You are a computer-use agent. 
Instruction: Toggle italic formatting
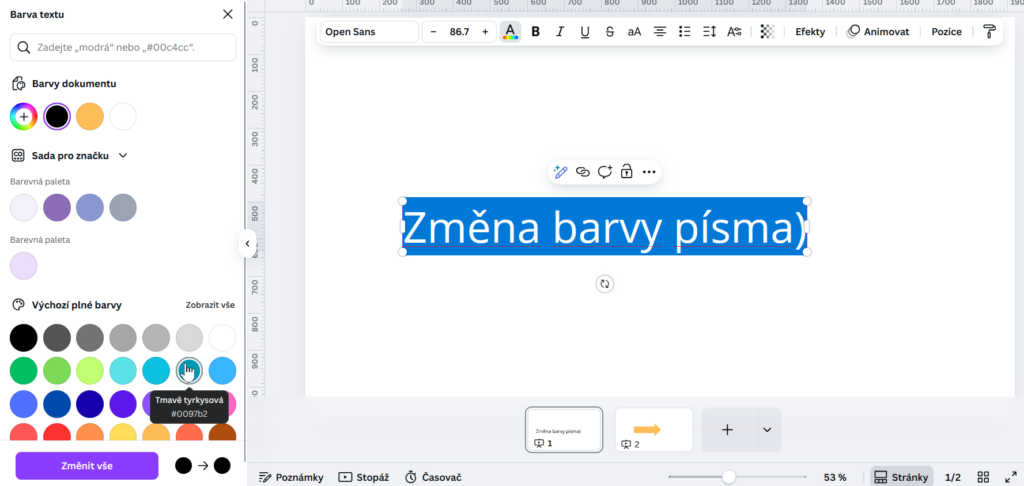[x=560, y=32]
